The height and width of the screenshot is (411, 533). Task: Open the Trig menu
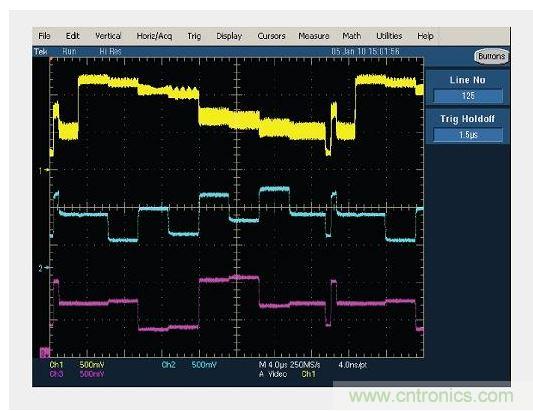click(x=194, y=36)
